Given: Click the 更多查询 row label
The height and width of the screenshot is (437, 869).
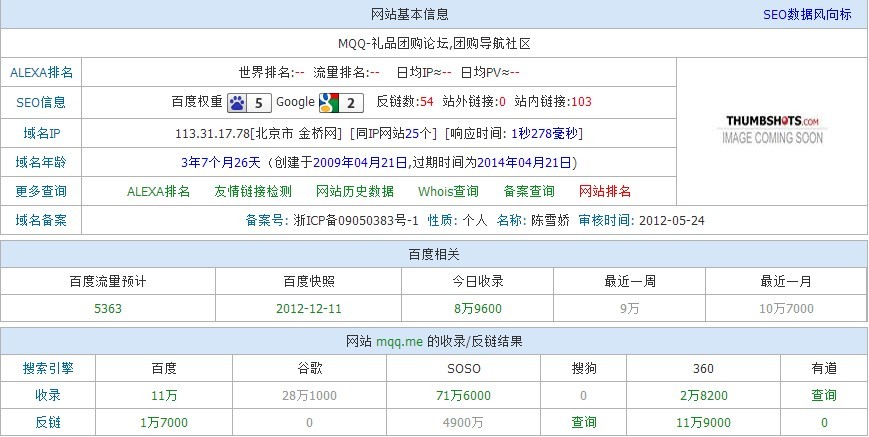Looking at the screenshot, I should [x=41, y=192].
